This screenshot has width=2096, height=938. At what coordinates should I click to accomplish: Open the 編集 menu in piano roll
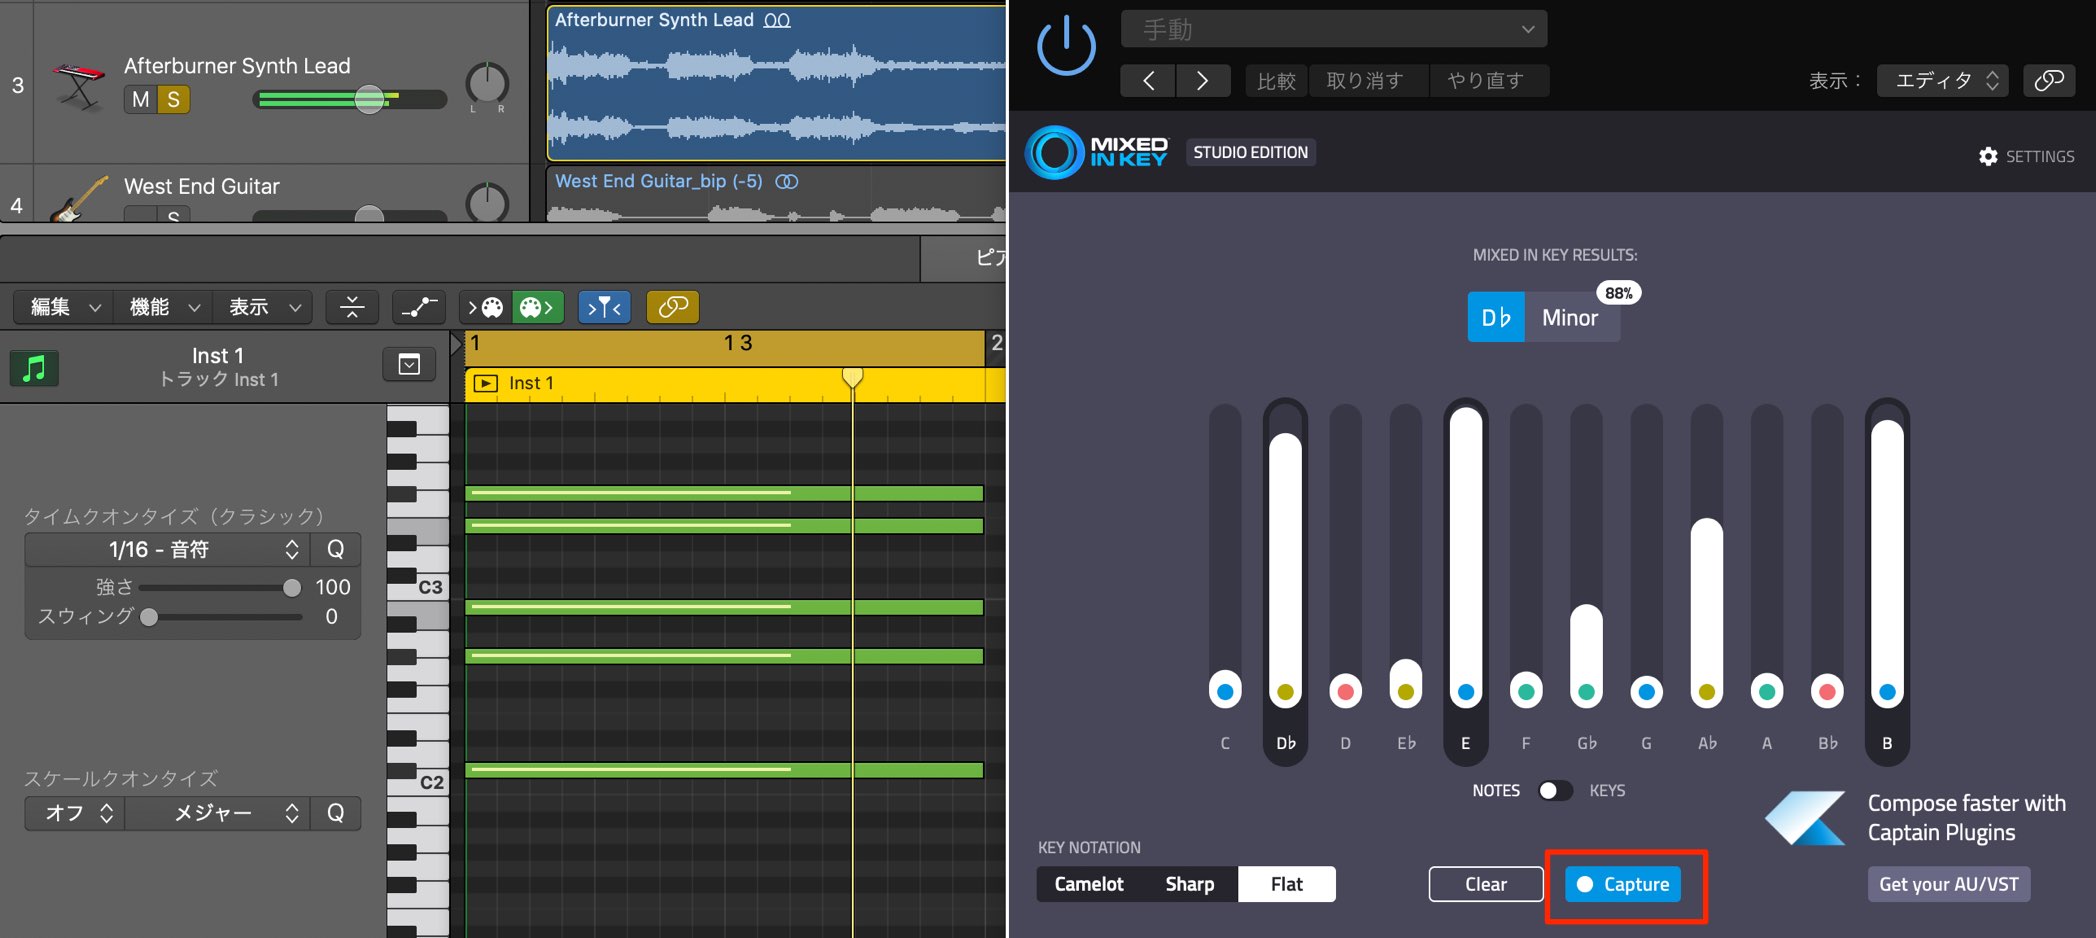[64, 307]
